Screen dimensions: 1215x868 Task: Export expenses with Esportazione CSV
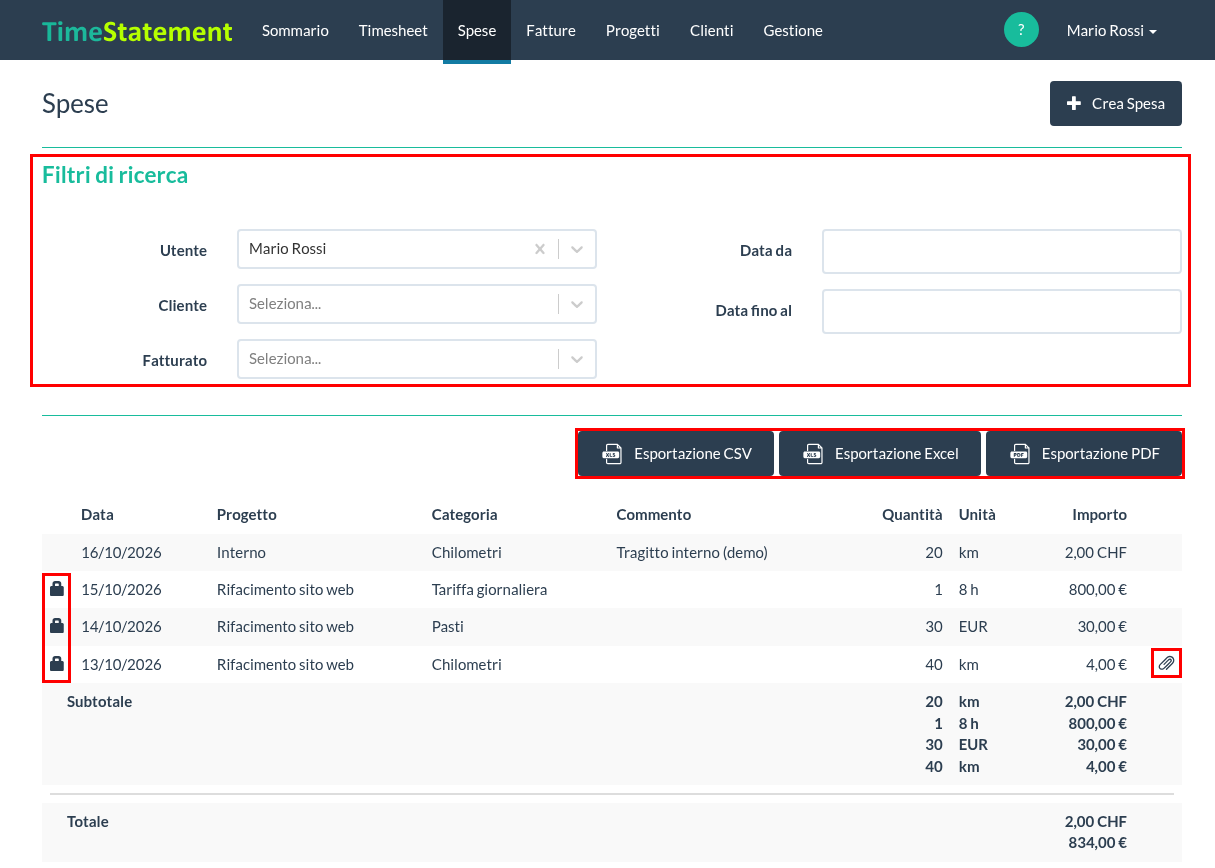677,454
